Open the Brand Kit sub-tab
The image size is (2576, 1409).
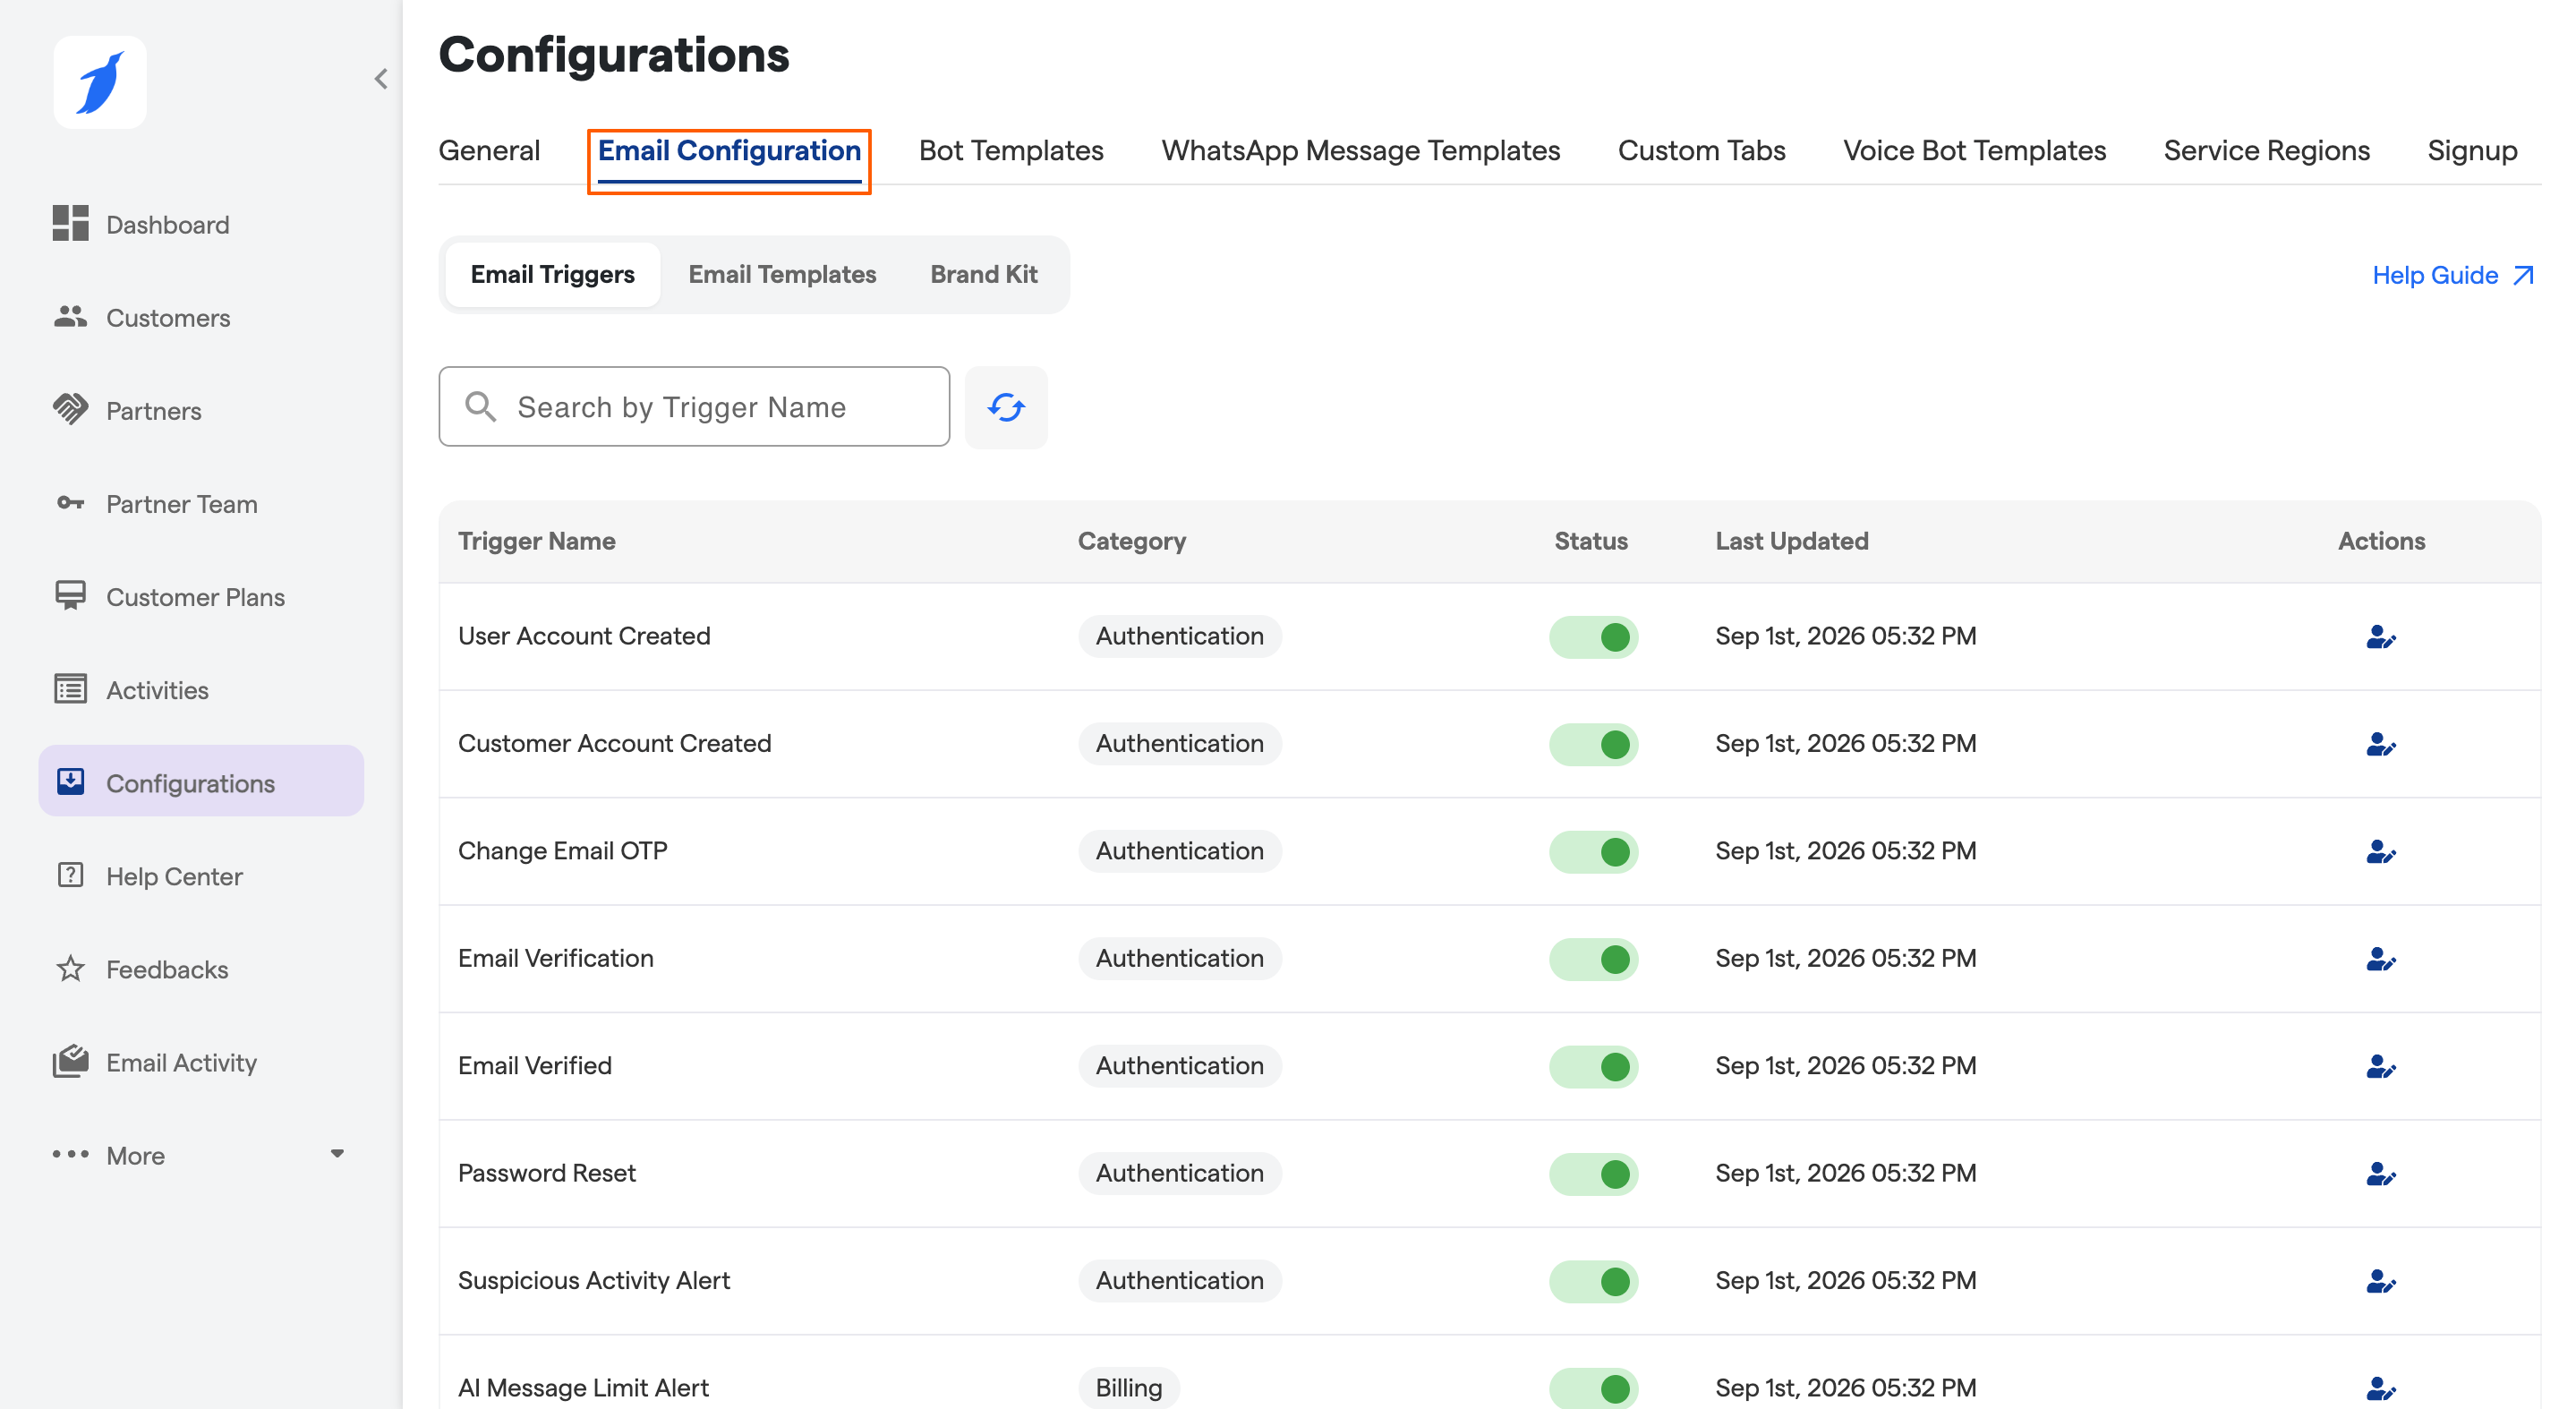(x=984, y=274)
